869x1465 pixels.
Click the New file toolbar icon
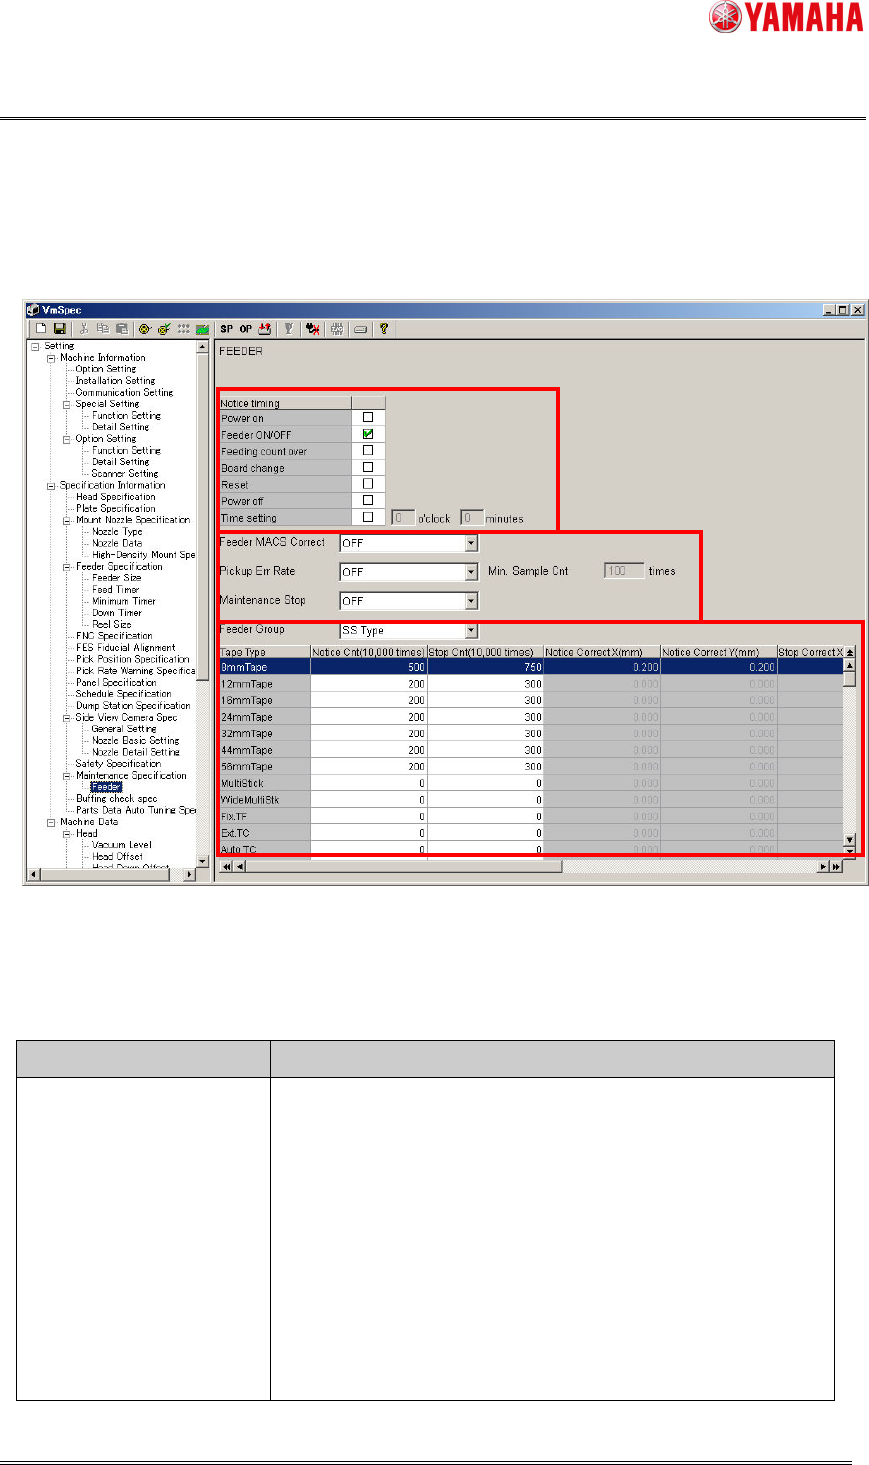pyautogui.click(x=41, y=328)
